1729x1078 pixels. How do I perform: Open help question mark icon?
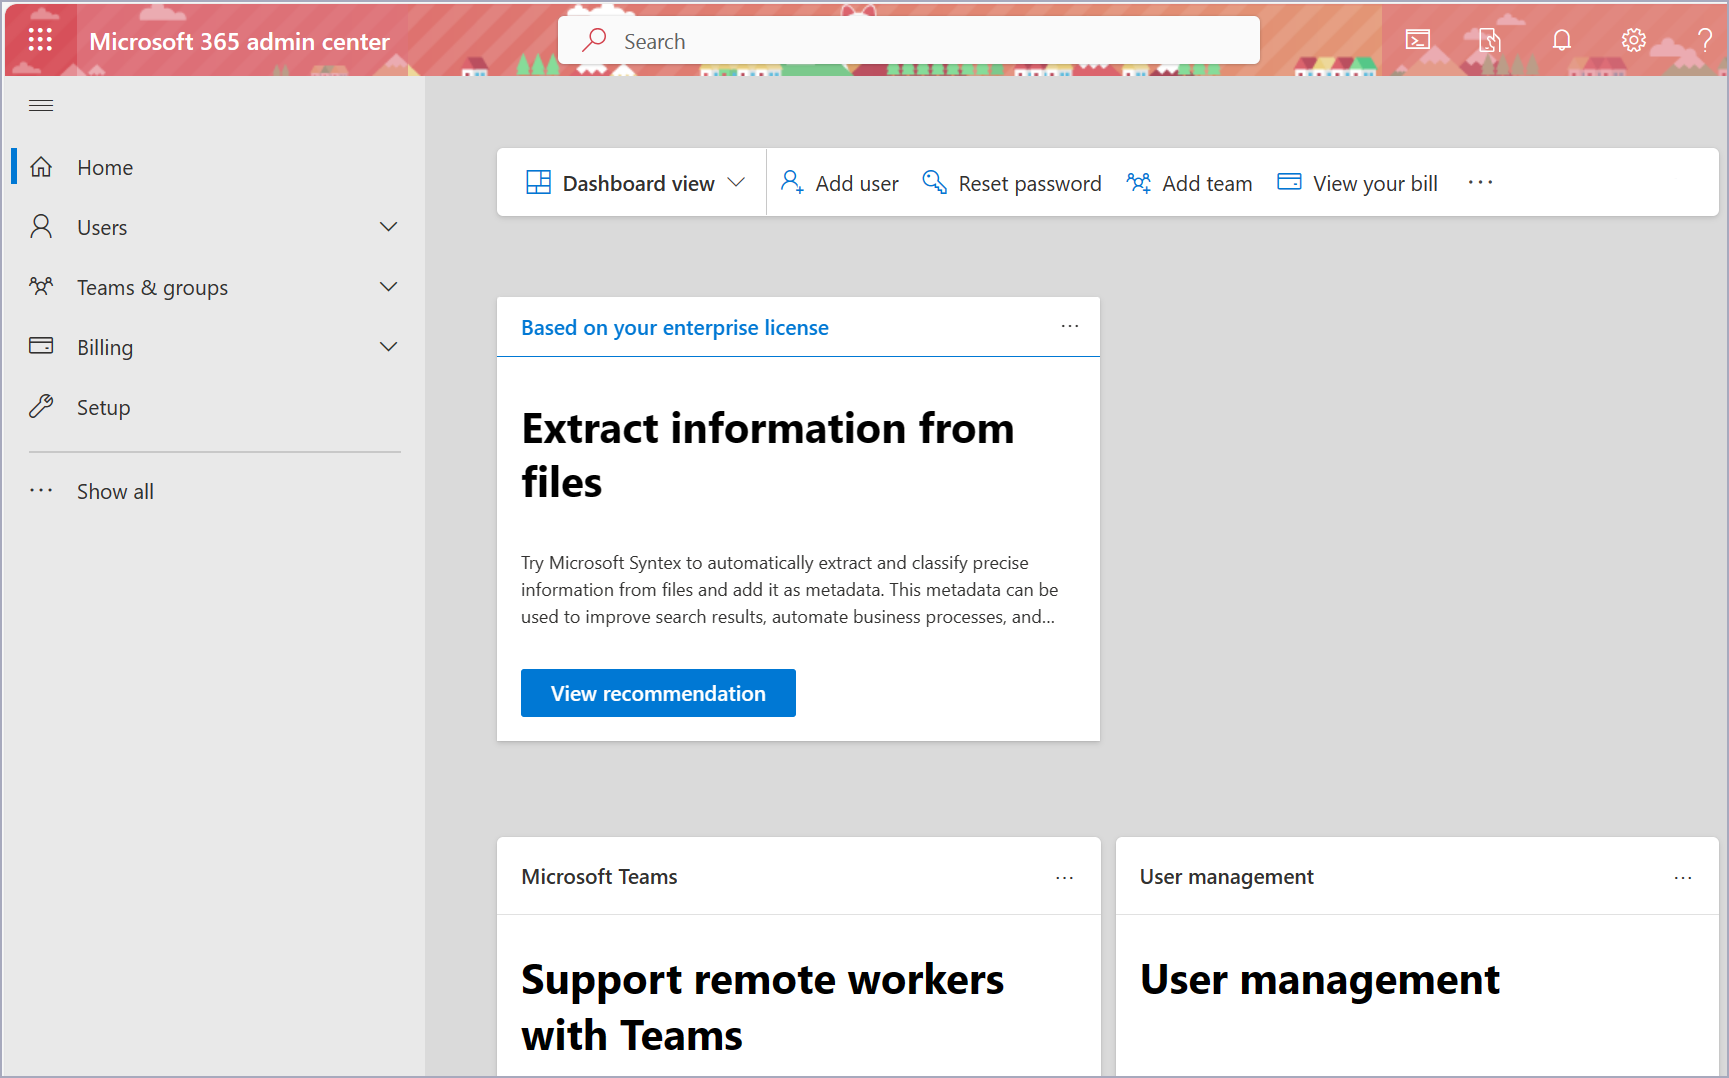pyautogui.click(x=1705, y=40)
